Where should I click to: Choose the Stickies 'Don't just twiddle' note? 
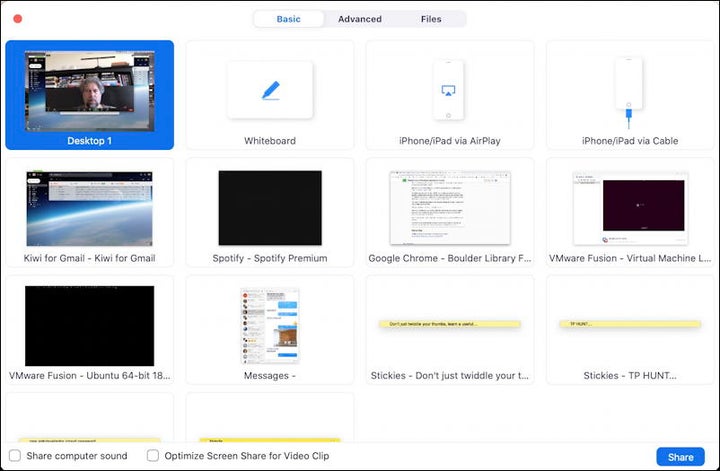(449, 326)
